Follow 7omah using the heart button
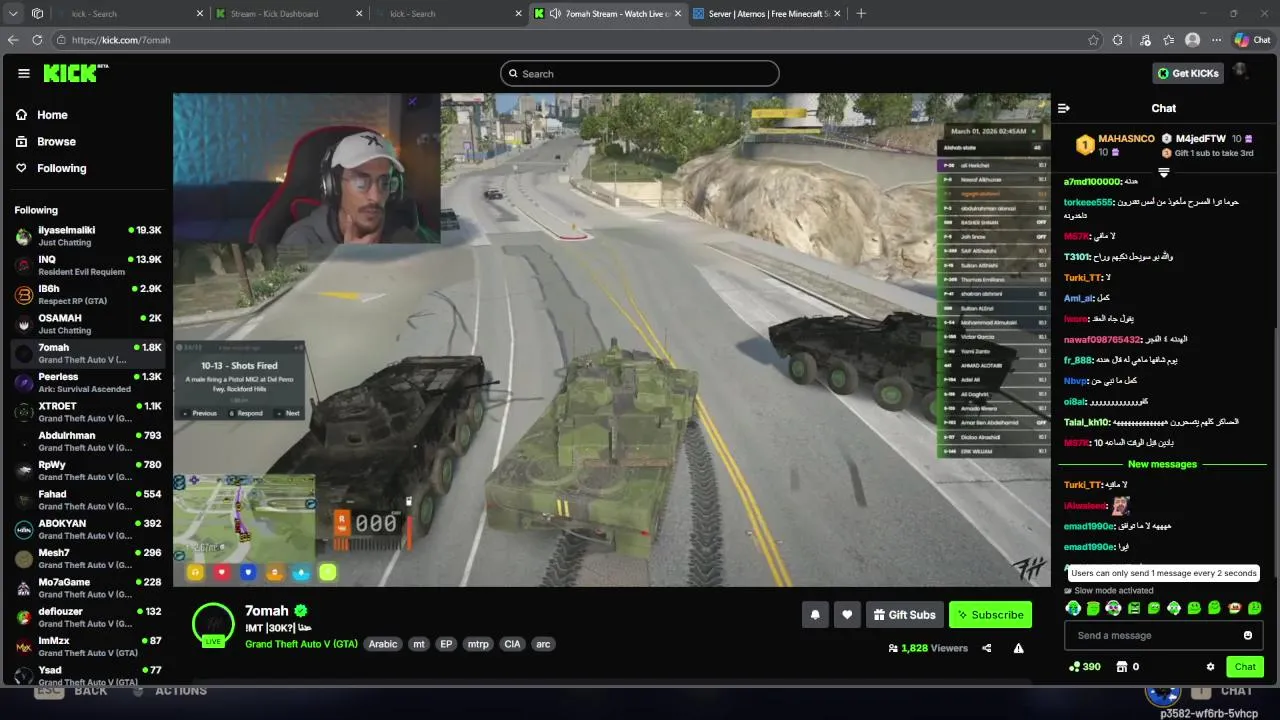This screenshot has width=1280, height=720. click(x=847, y=615)
